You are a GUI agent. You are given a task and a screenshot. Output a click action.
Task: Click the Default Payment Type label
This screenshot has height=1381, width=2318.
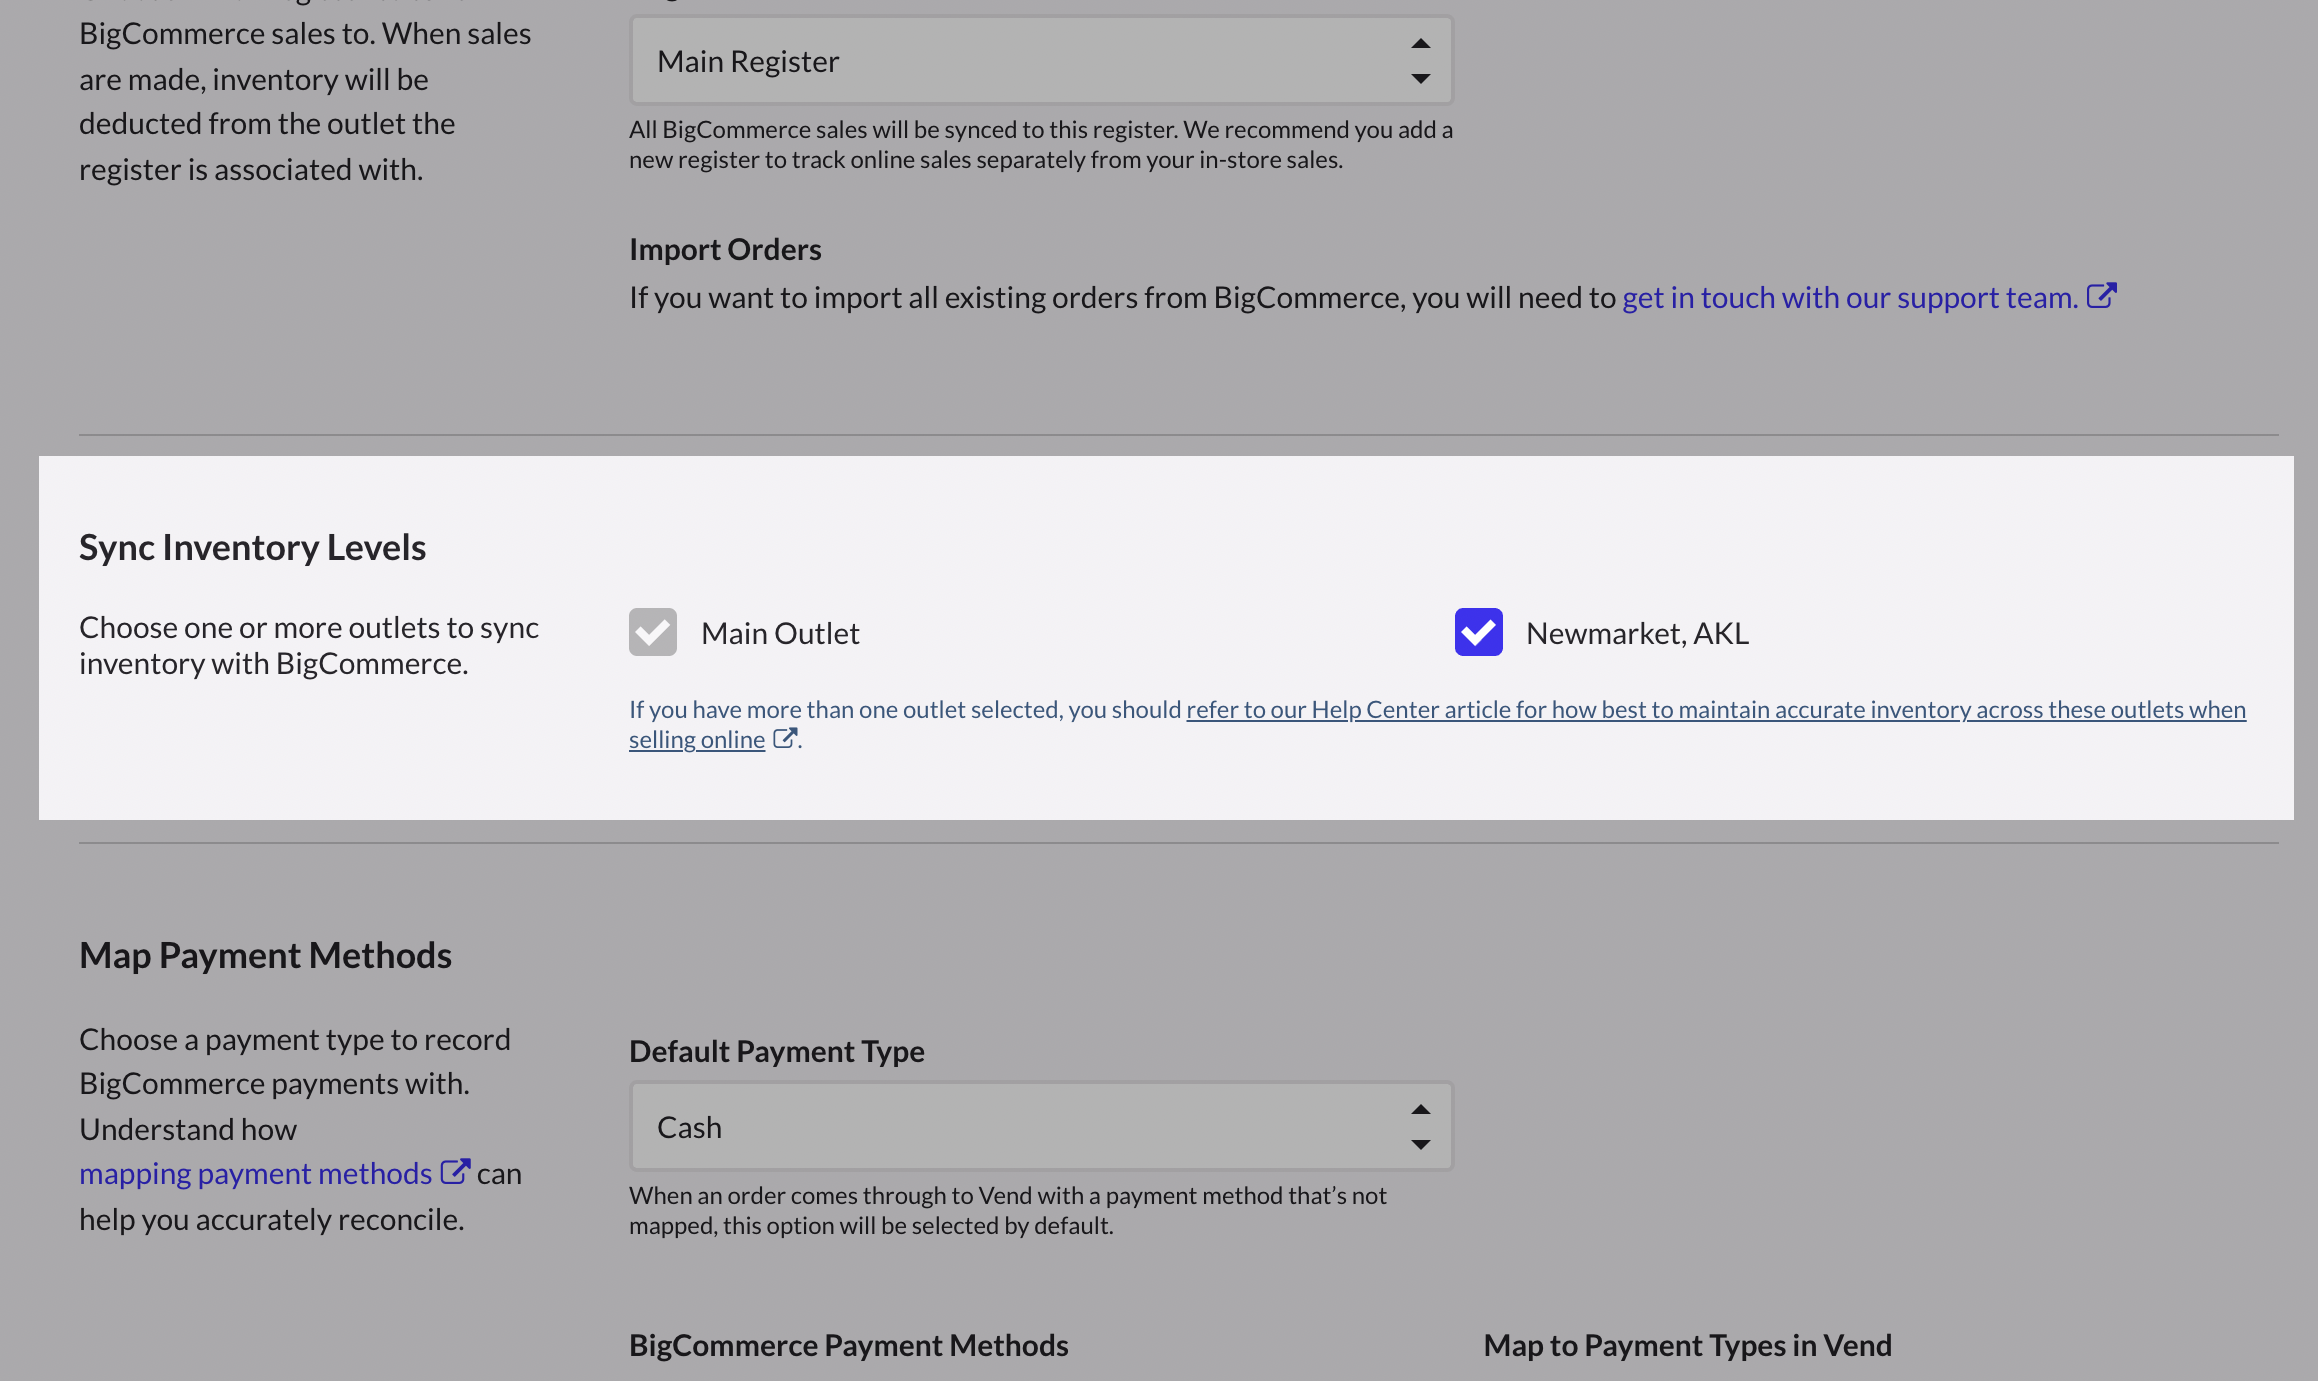tap(776, 1051)
